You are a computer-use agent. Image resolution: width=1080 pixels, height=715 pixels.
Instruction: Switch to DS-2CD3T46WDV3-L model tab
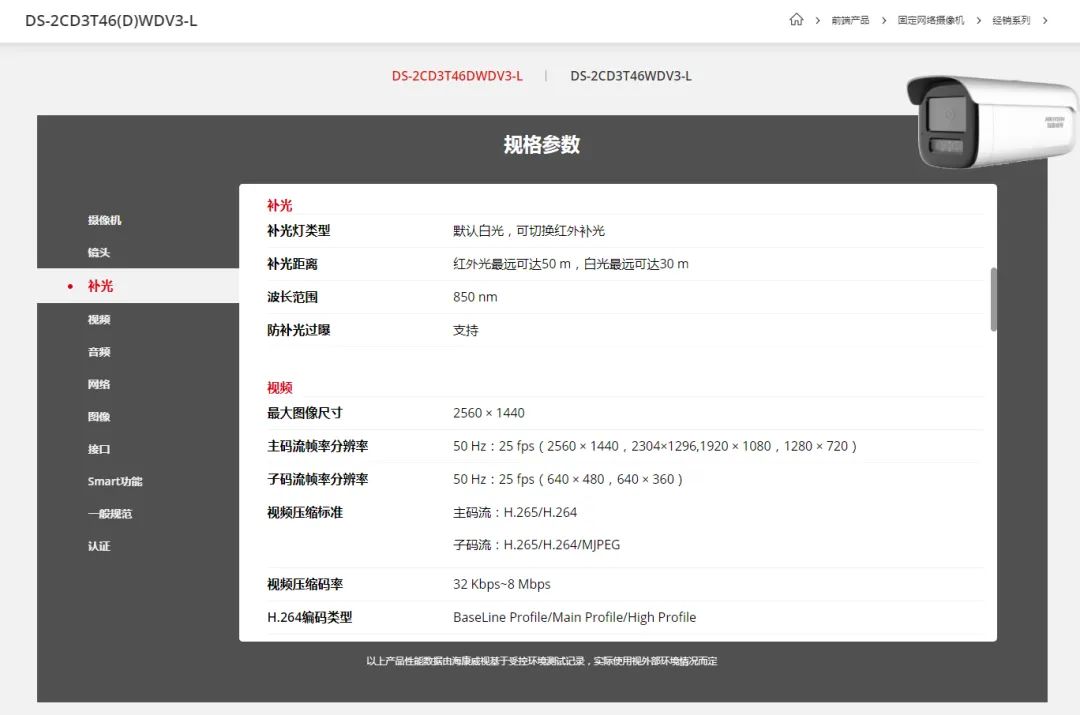pos(630,76)
